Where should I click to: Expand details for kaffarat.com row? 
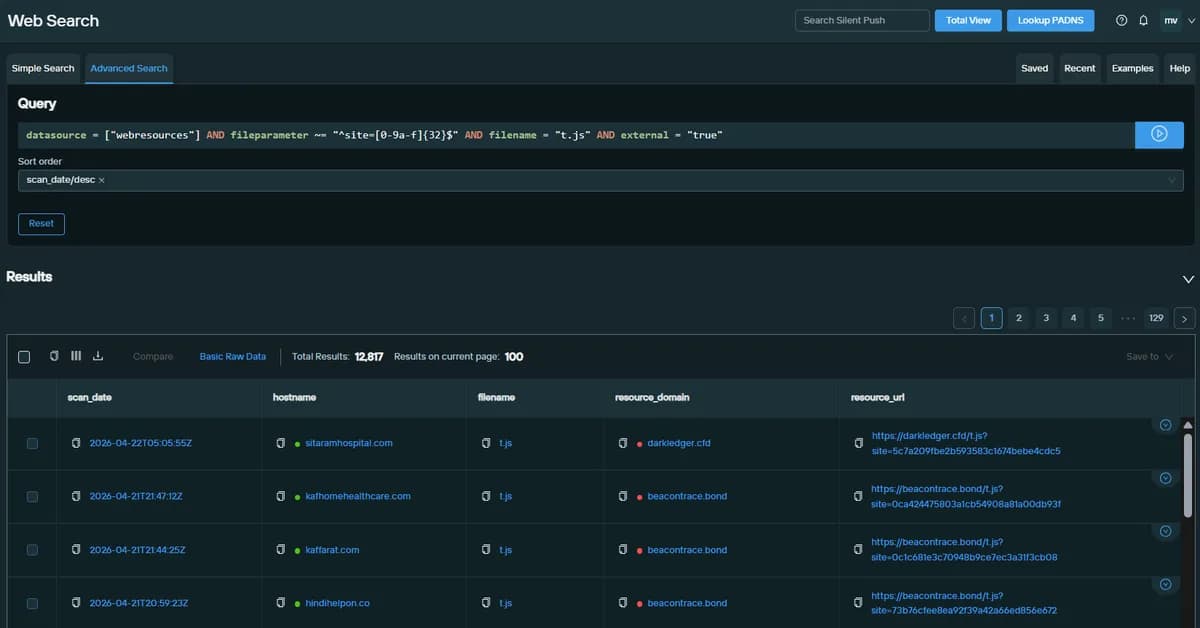[x=1165, y=531]
